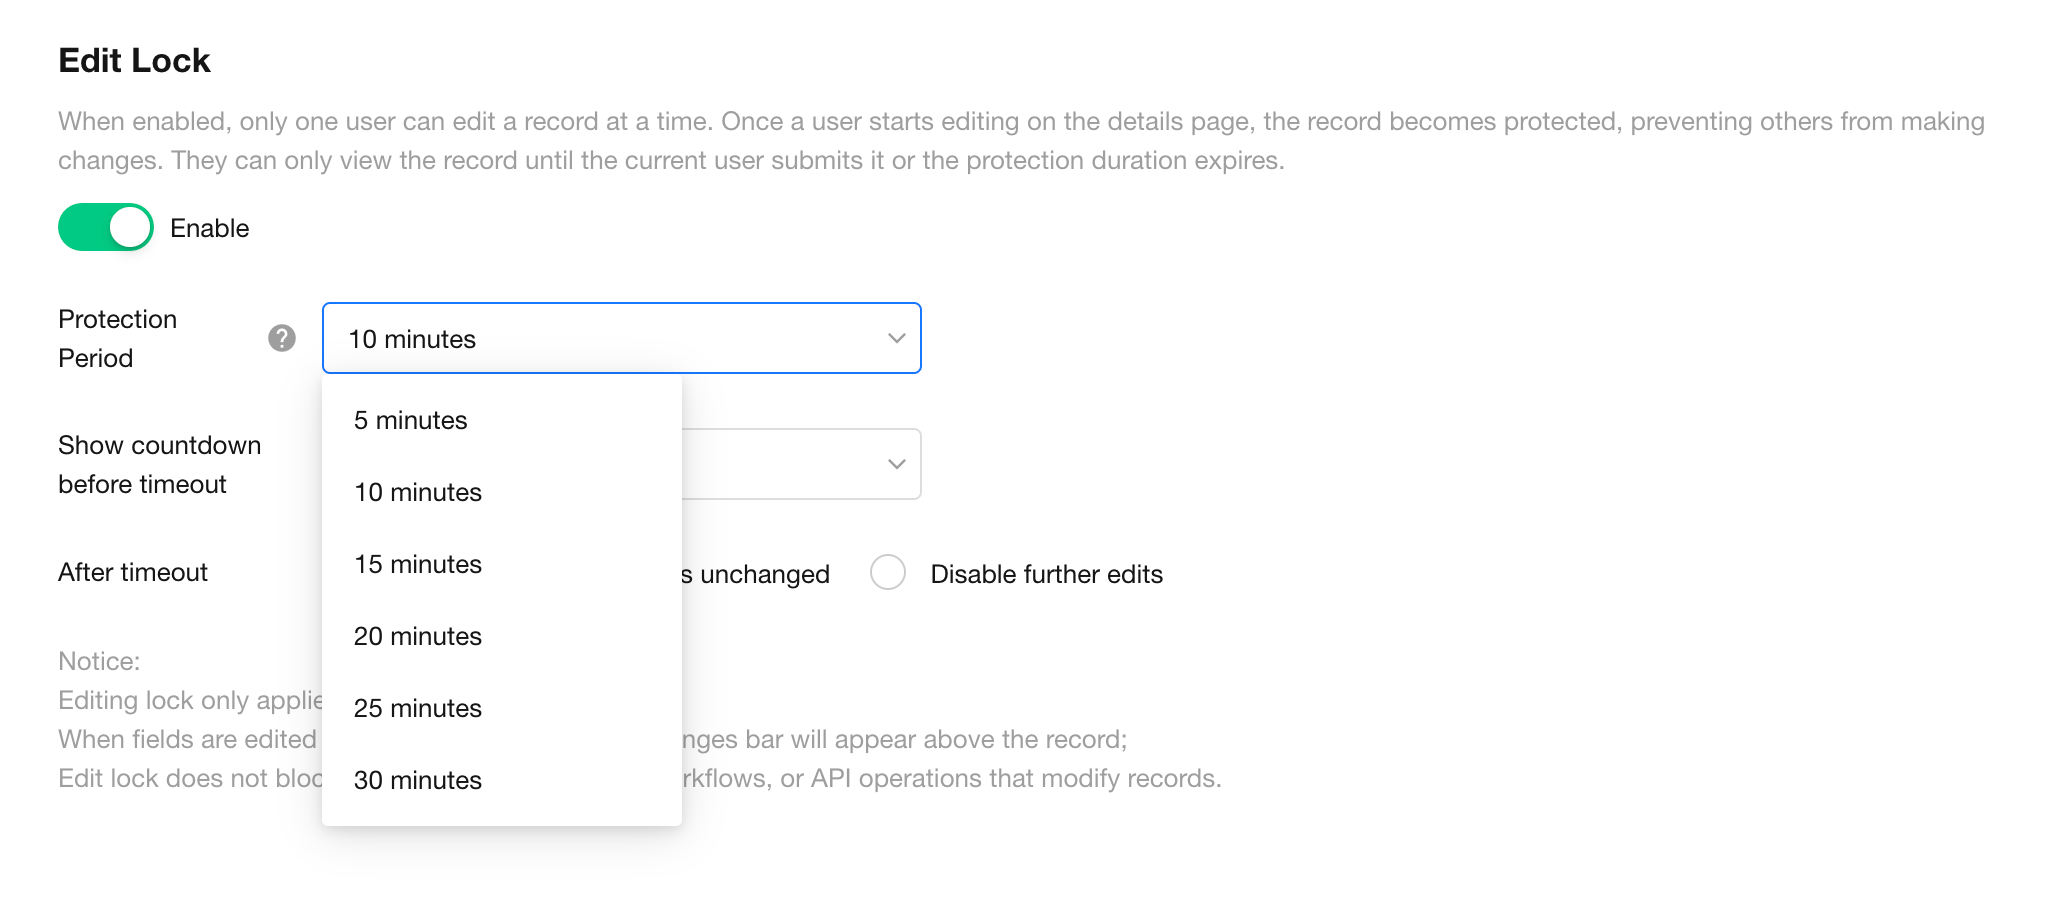Screen dimensions: 2070x916
Task: Choose 10 minutes from the dropdown list
Action: coord(418,492)
